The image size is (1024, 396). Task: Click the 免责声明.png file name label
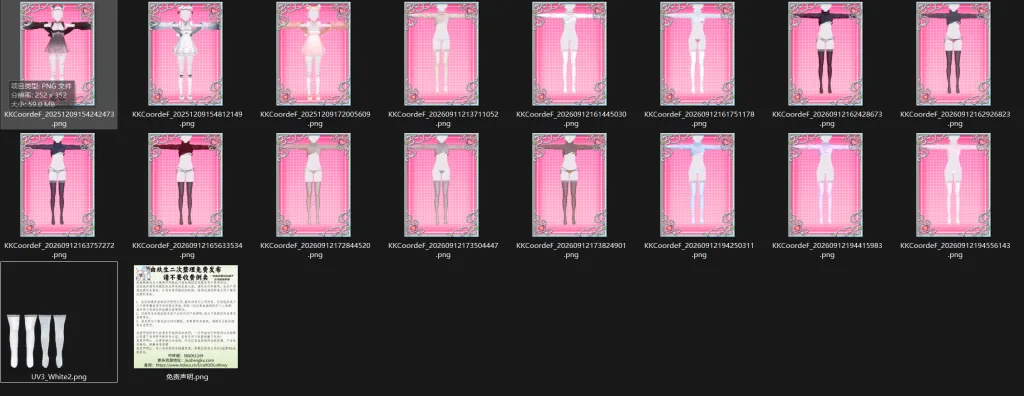pyautogui.click(x=187, y=377)
